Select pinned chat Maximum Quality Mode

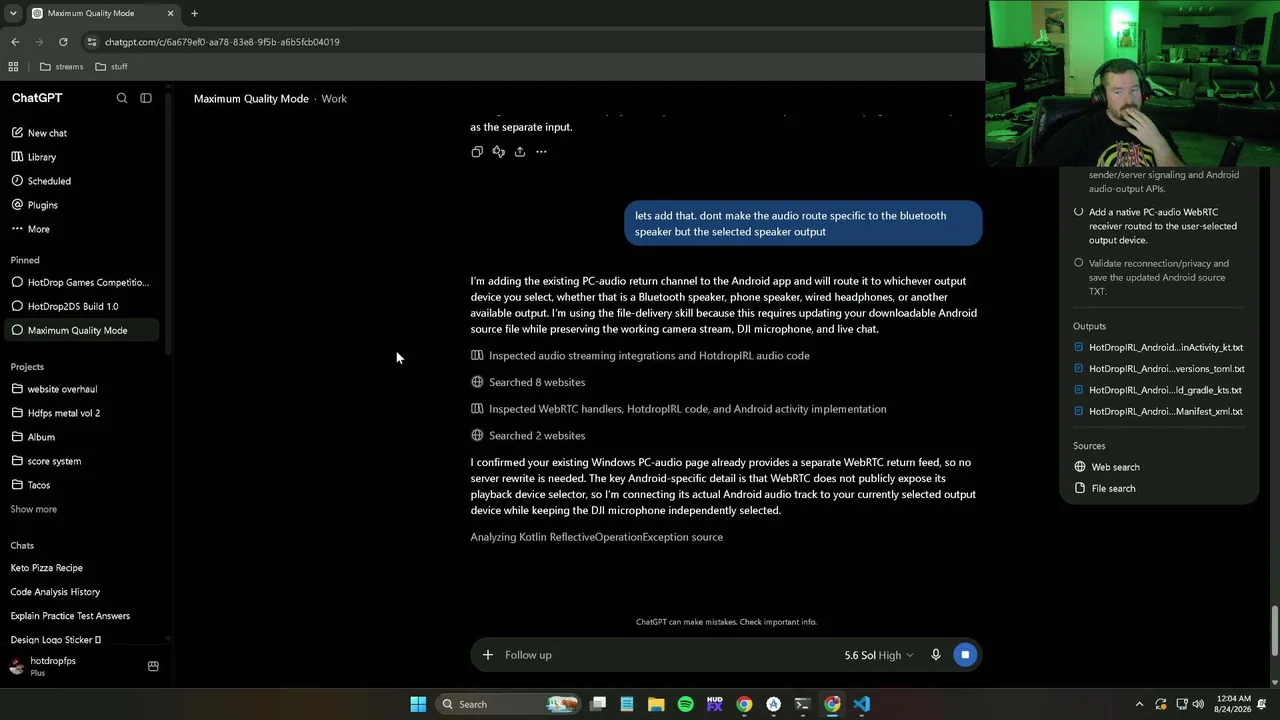point(80,330)
